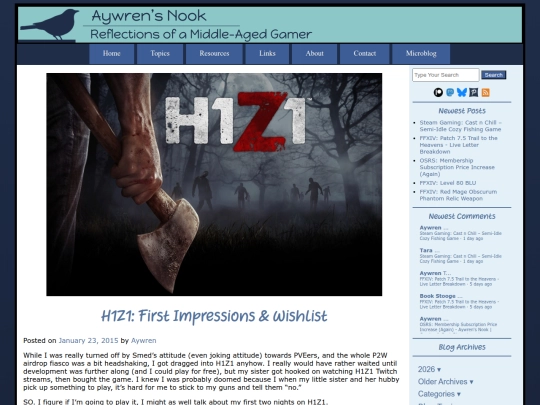The height and width of the screenshot is (405, 540).
Task: Open FFXIV Patch 7.5 Trail to the Heavens post
Action: pyautogui.click(x=458, y=145)
